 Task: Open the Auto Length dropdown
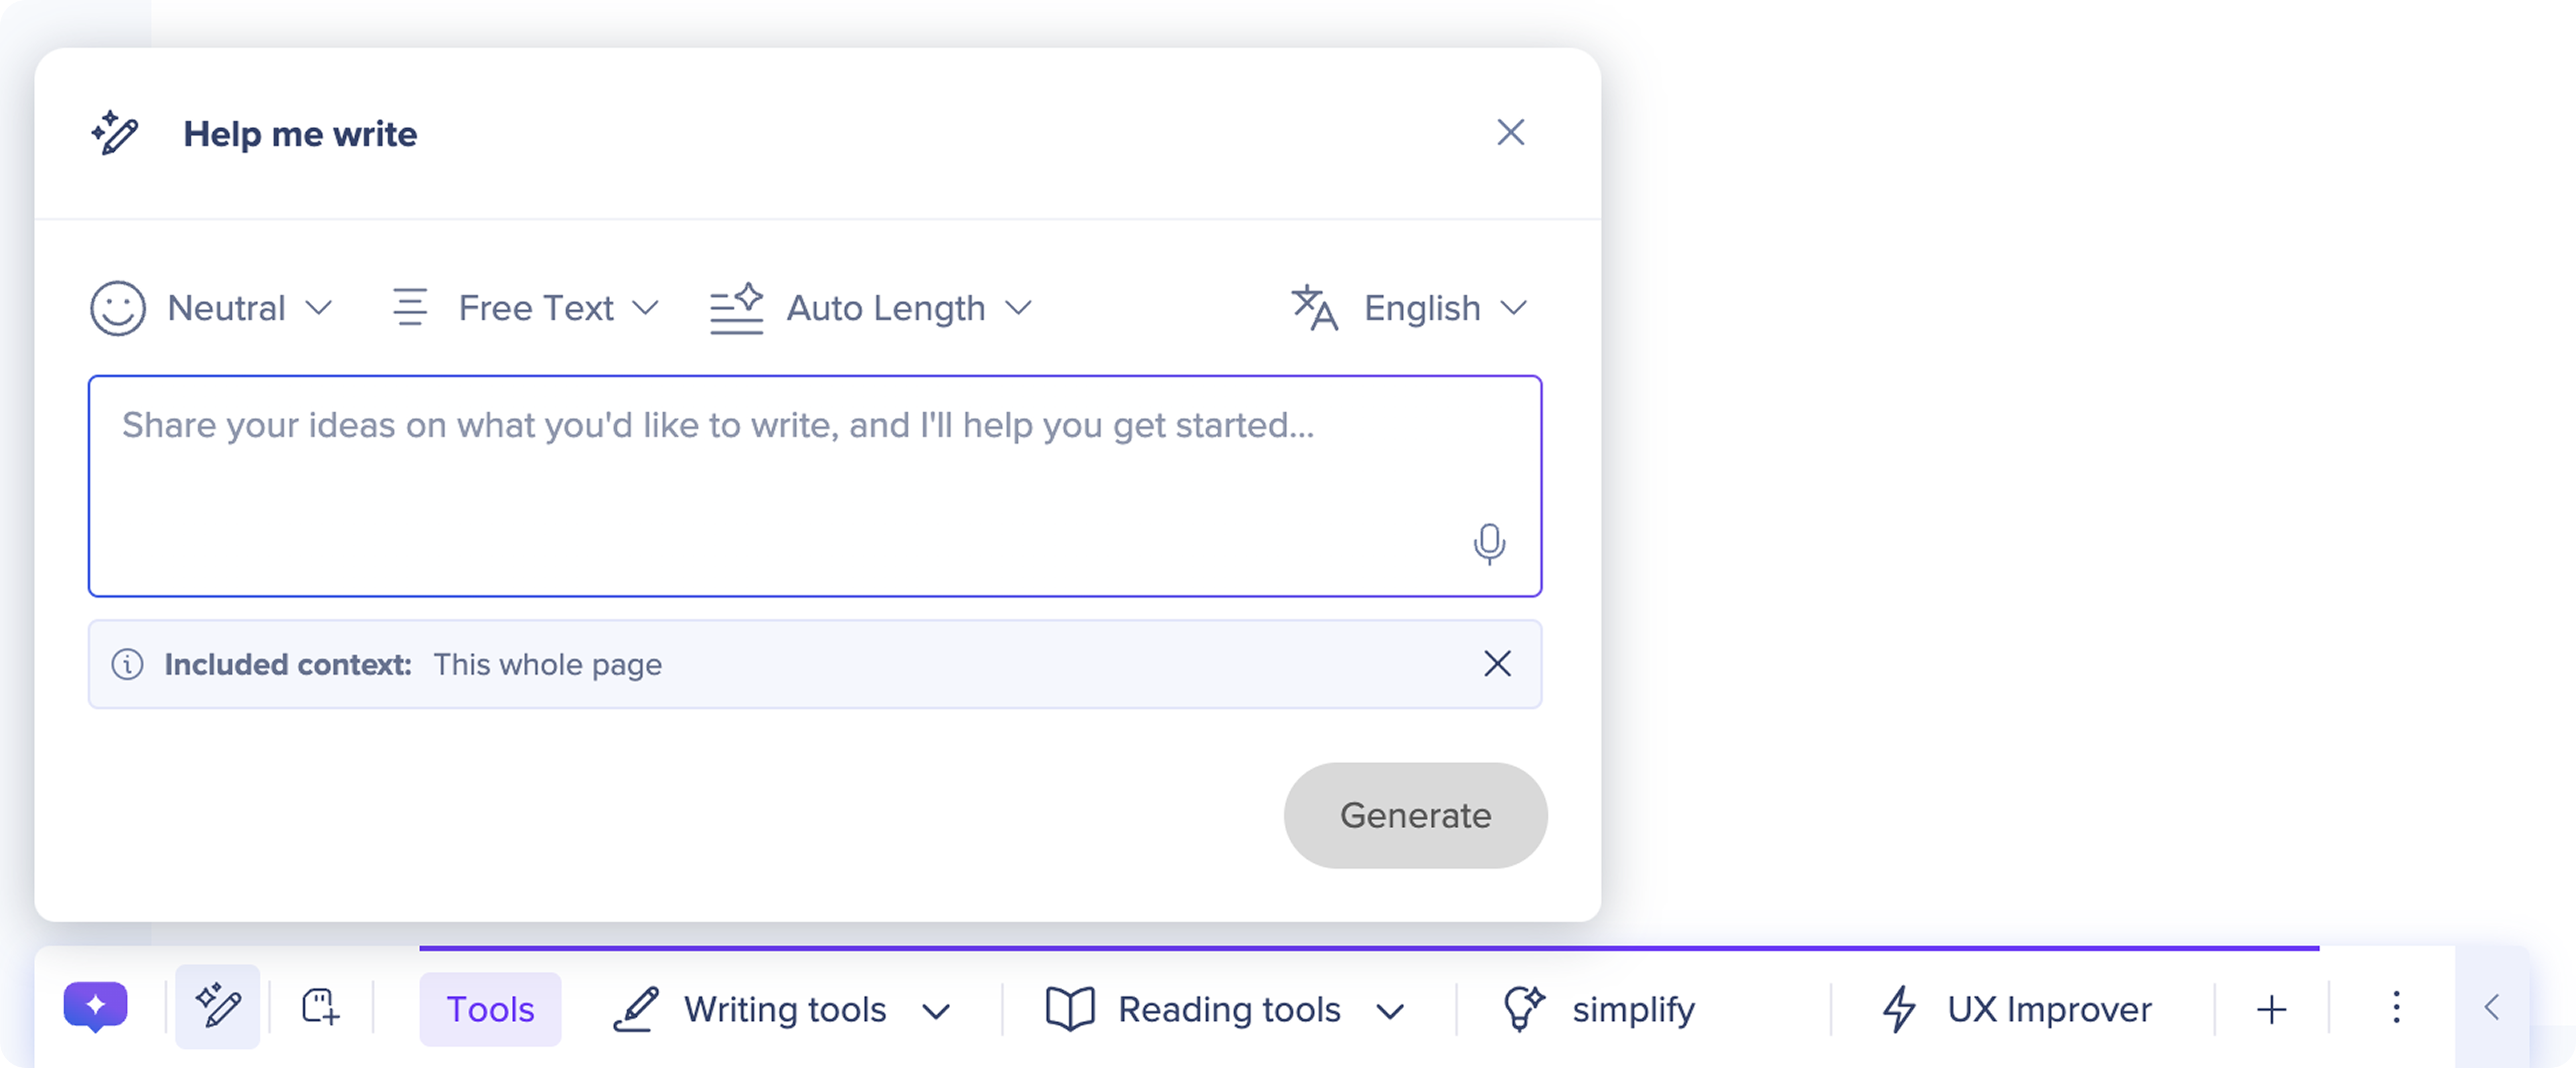(x=870, y=308)
